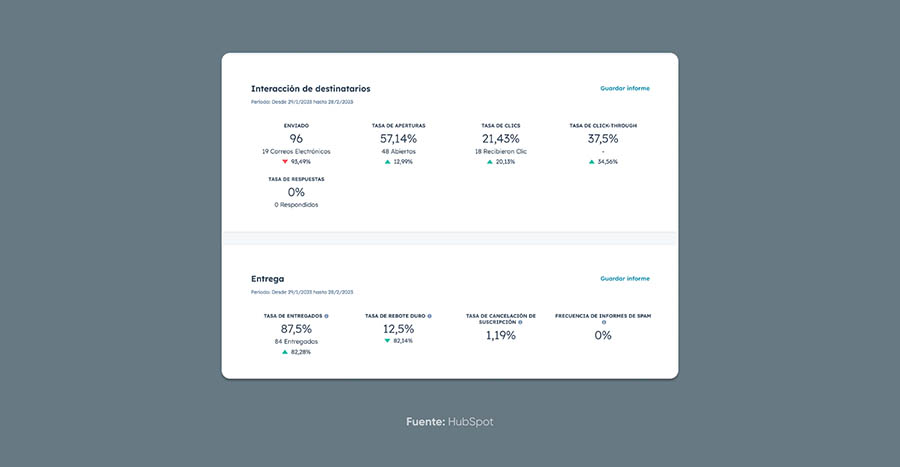
Task: Click info icon next to Cancelación de Suscripción
Action: (x=520, y=322)
